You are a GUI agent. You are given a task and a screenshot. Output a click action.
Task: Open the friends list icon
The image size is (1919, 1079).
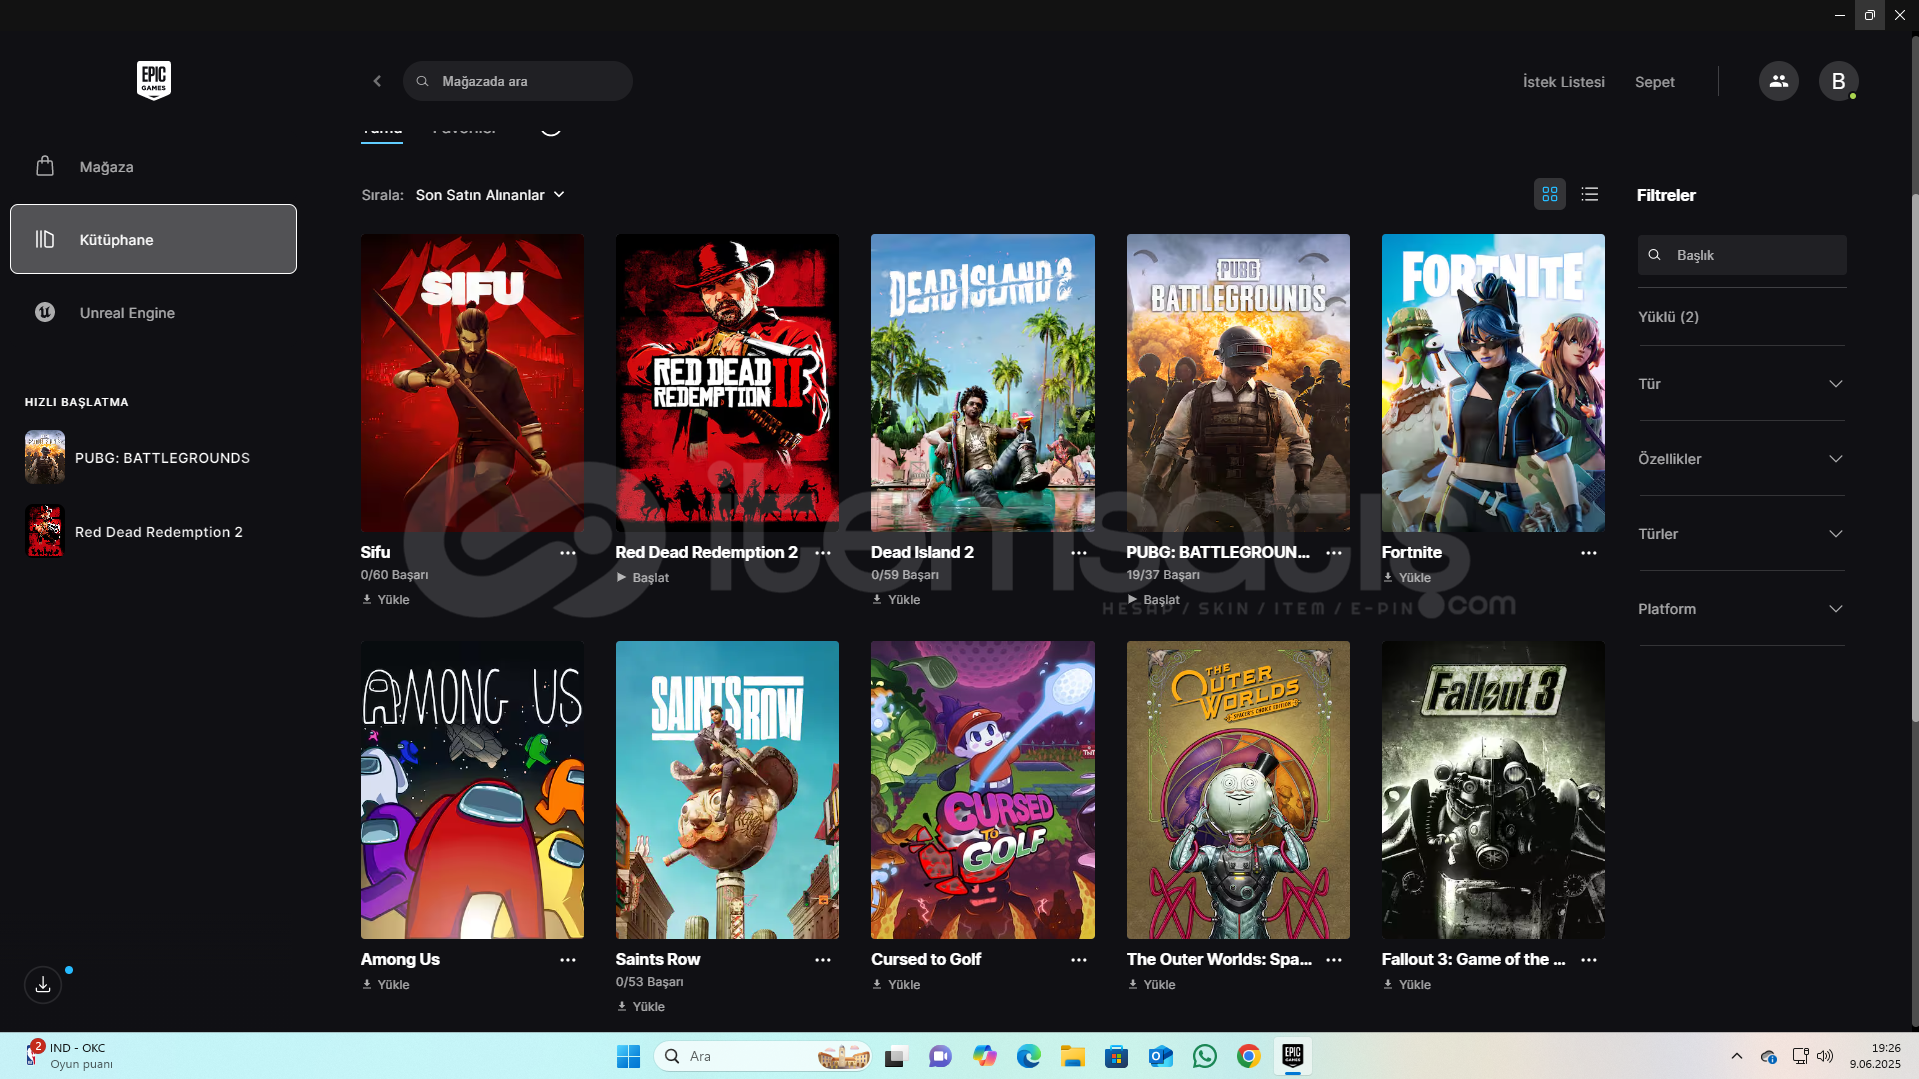point(1778,81)
